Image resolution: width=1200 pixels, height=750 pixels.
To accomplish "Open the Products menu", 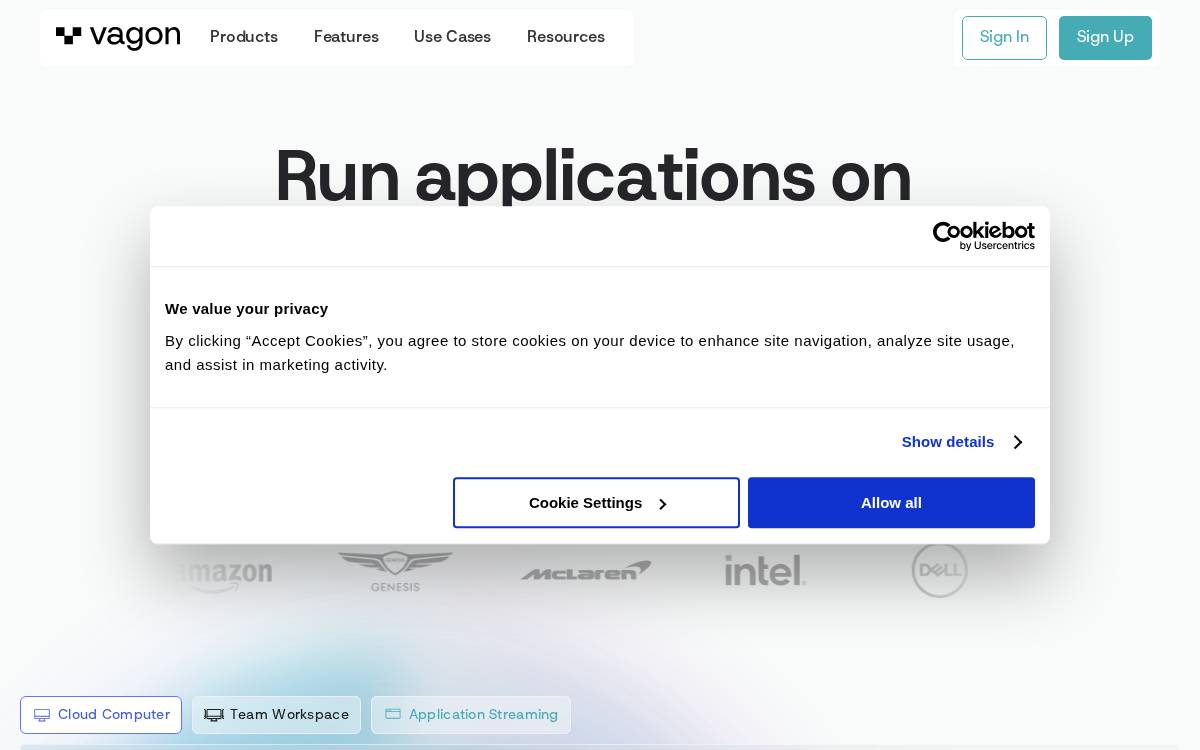I will click(x=244, y=37).
